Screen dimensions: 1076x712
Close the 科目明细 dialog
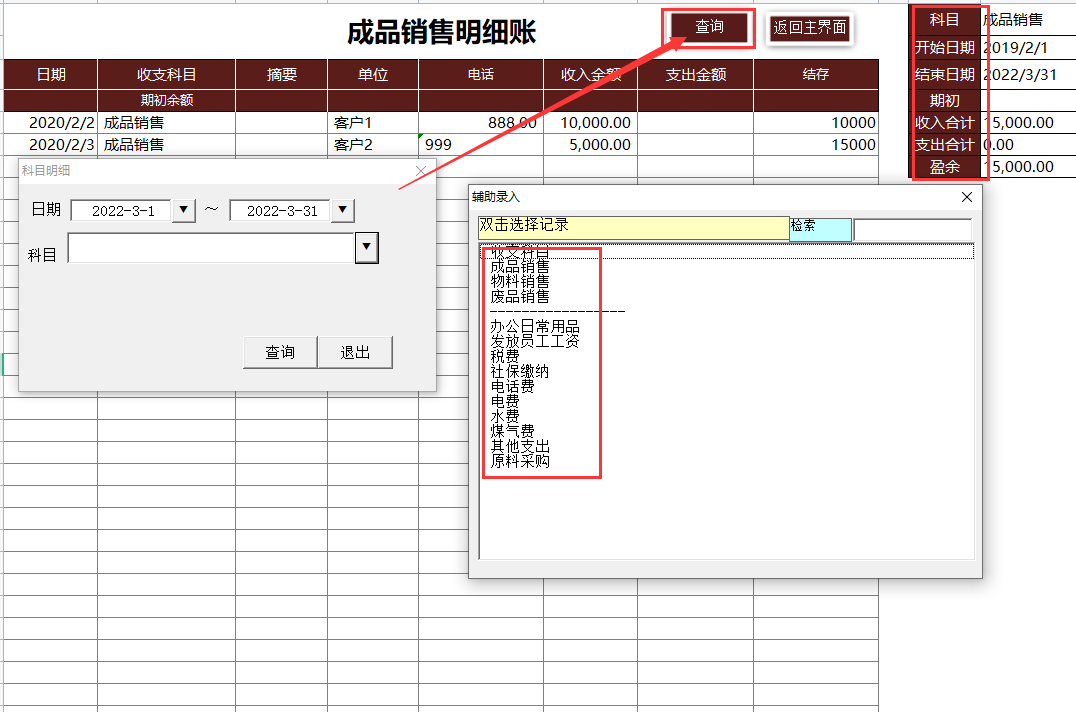point(419,171)
